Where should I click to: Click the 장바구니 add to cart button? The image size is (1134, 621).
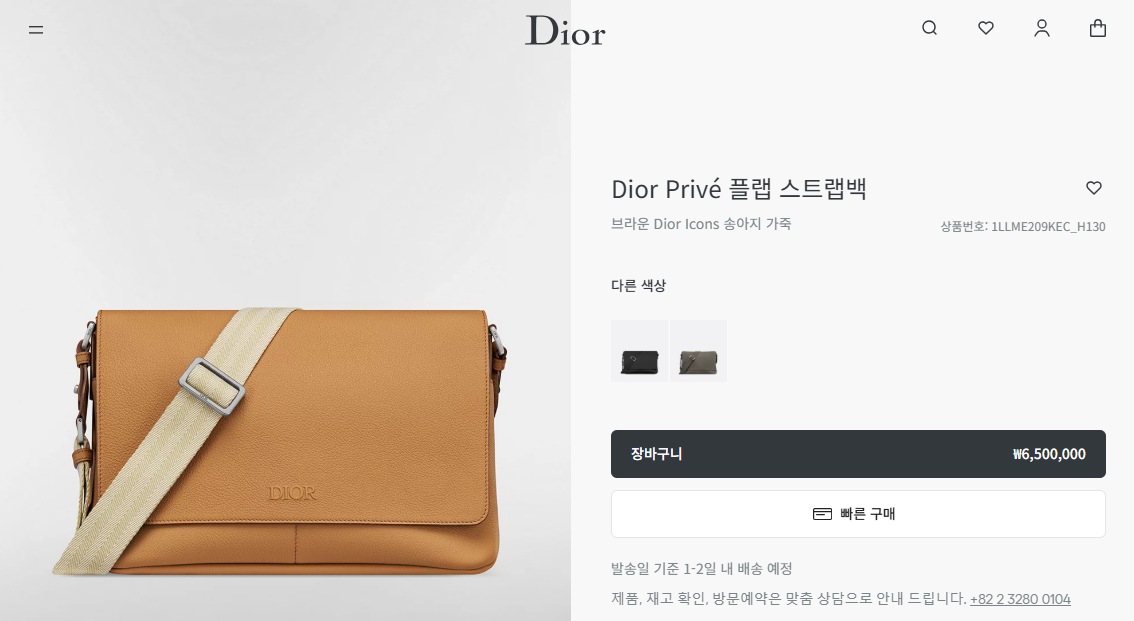click(858, 454)
